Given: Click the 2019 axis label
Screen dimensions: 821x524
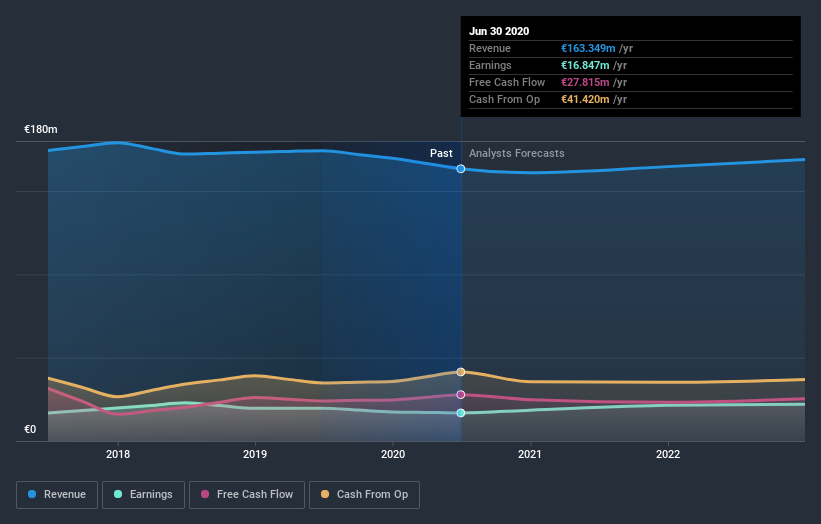Looking at the screenshot, I should (255, 454).
